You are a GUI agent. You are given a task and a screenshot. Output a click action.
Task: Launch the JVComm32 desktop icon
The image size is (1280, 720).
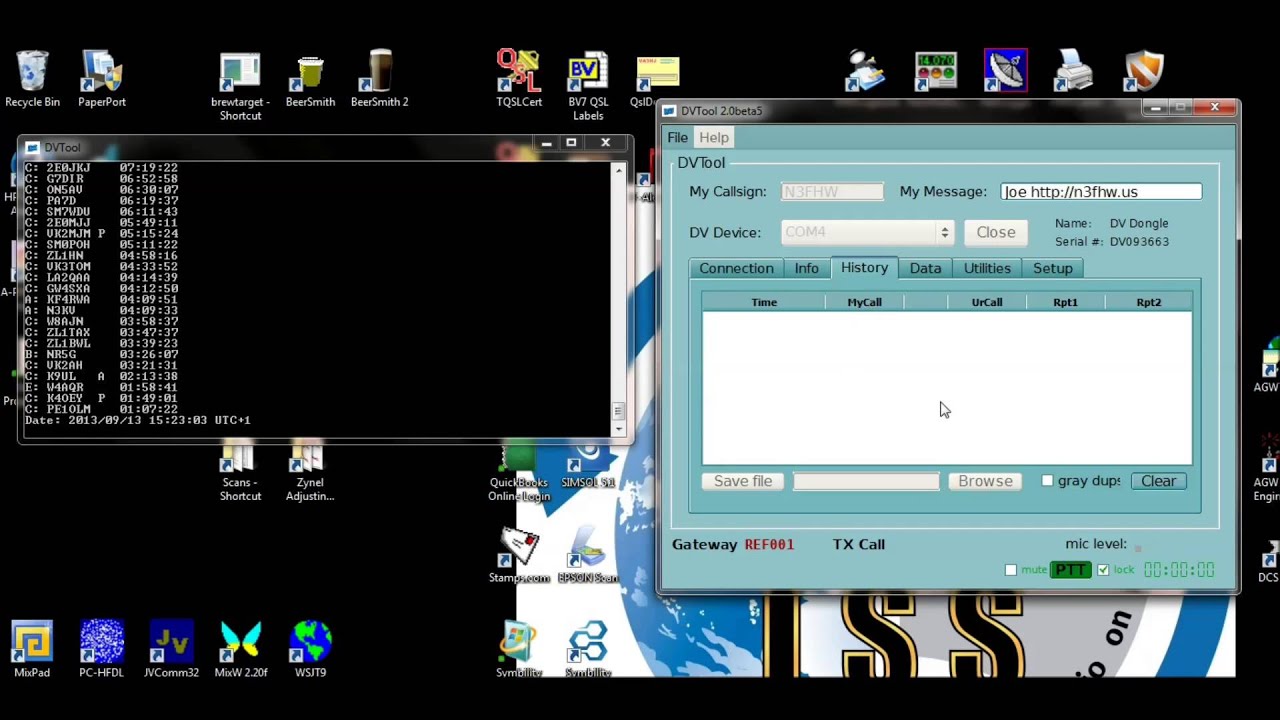171,649
